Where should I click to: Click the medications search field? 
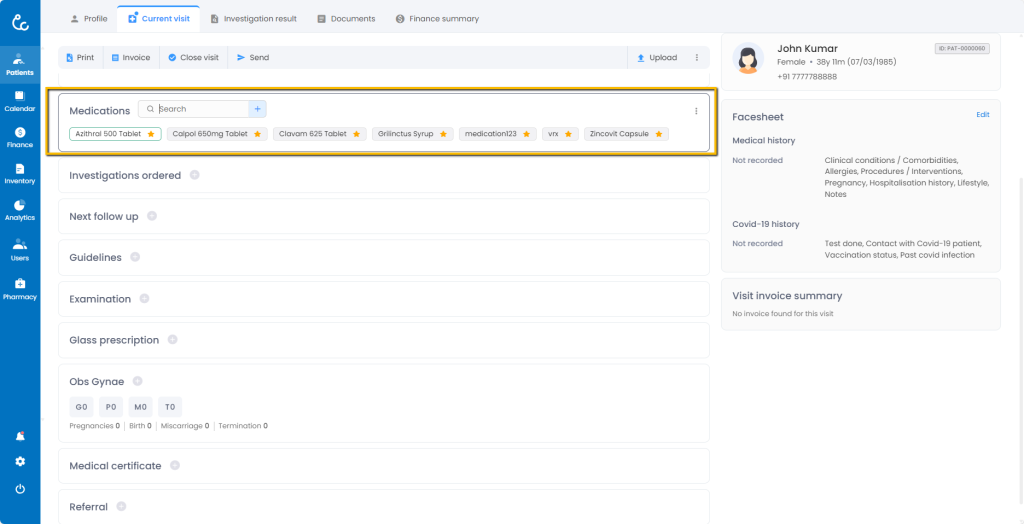tap(201, 109)
